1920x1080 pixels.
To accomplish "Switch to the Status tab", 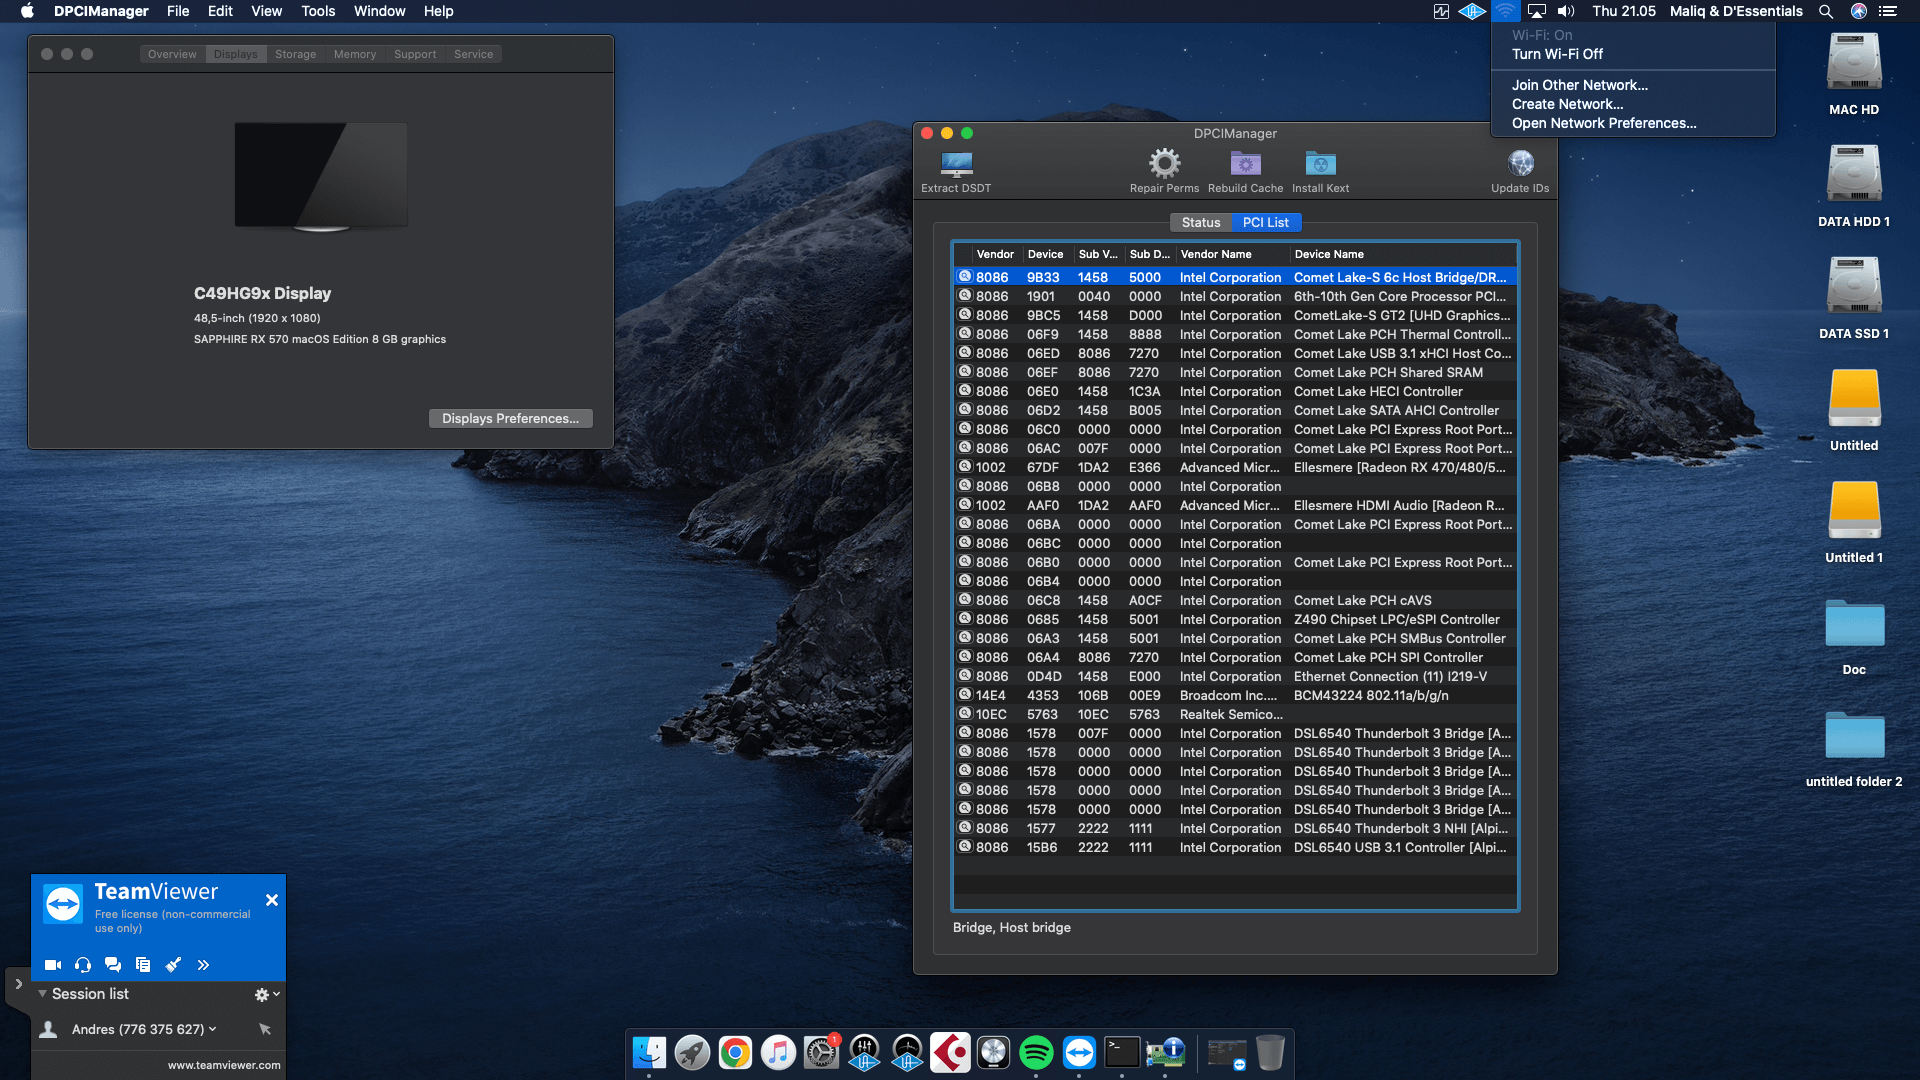I will point(1200,222).
